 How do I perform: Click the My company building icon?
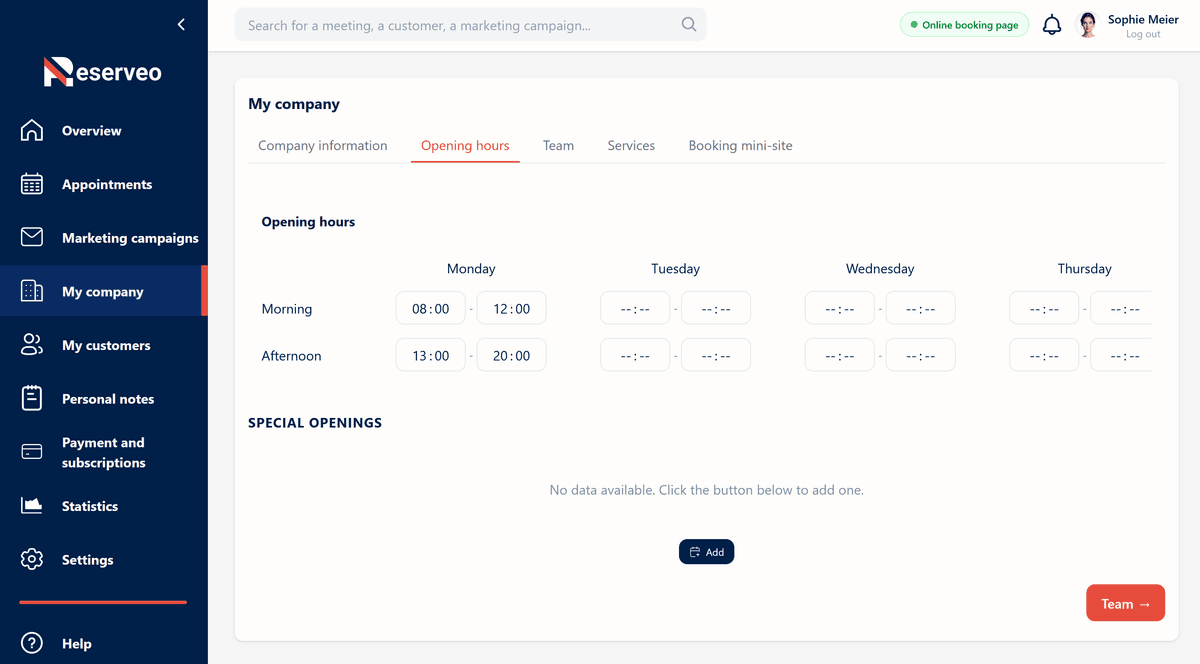click(x=32, y=291)
